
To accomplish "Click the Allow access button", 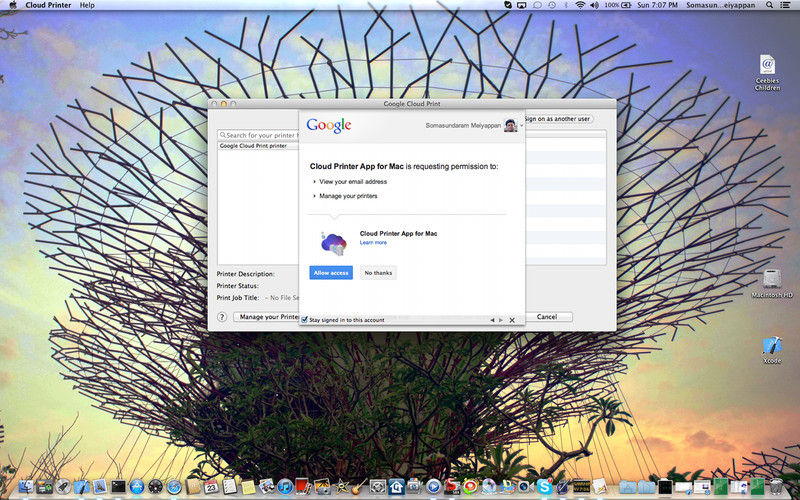I will [x=331, y=272].
